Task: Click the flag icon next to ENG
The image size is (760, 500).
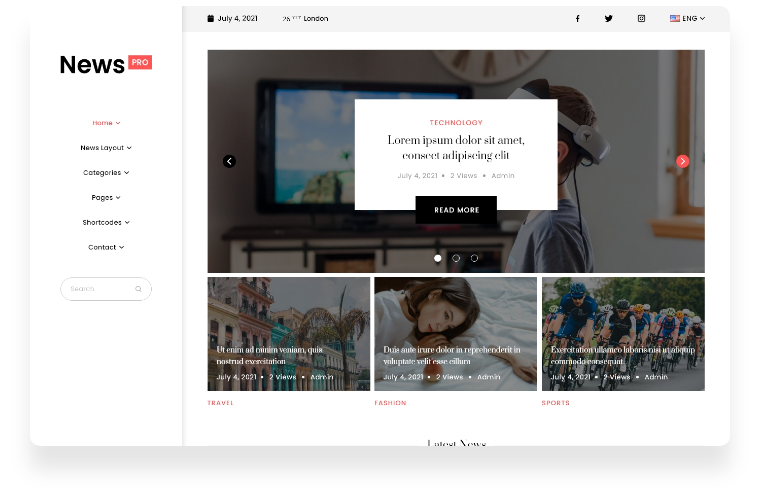Action: [x=675, y=18]
